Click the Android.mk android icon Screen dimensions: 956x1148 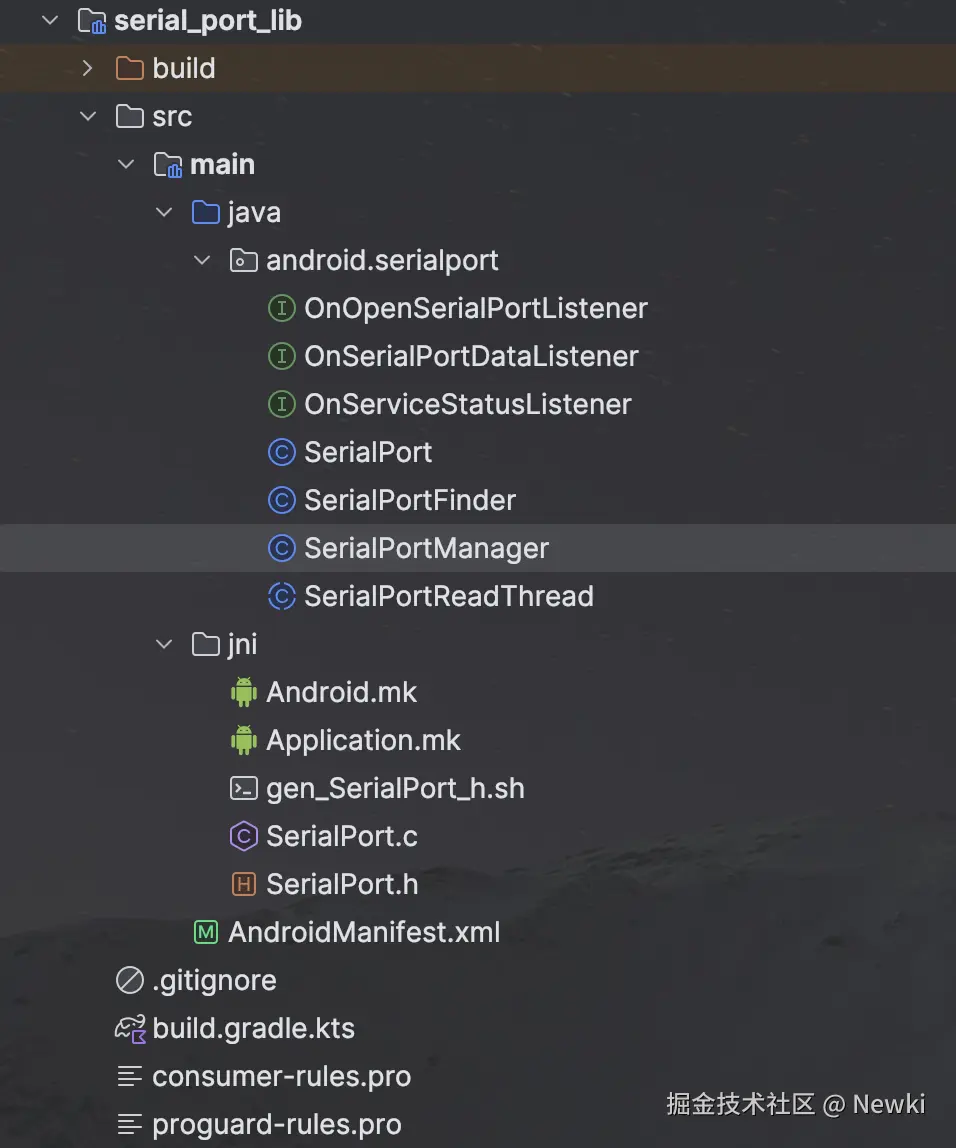pyautogui.click(x=244, y=692)
